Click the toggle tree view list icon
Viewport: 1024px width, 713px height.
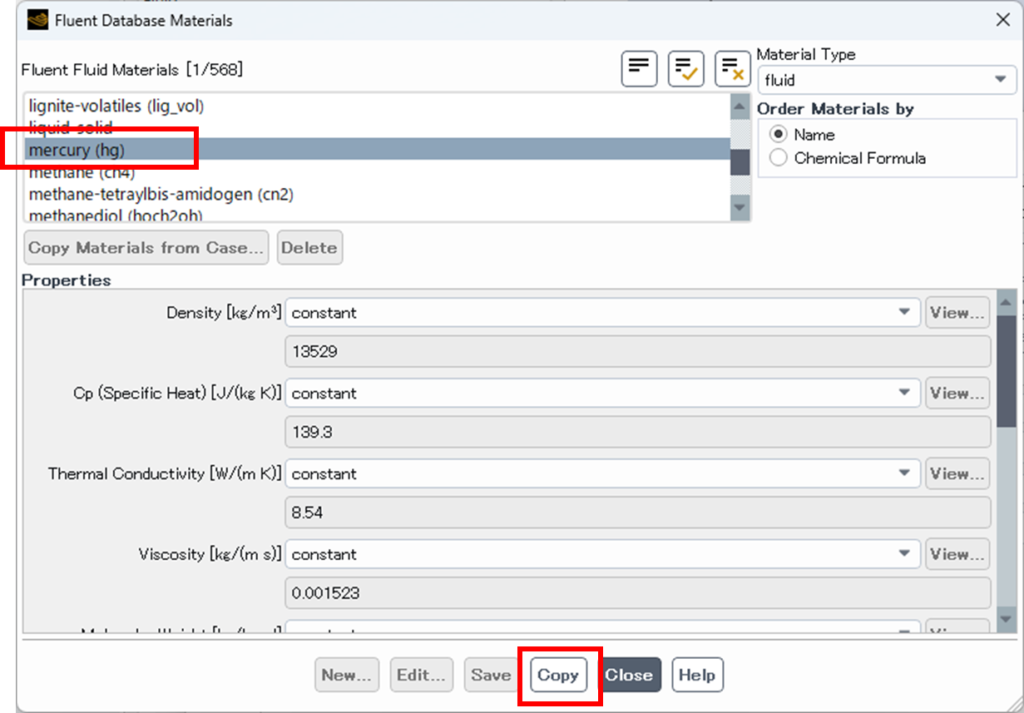(x=639, y=69)
